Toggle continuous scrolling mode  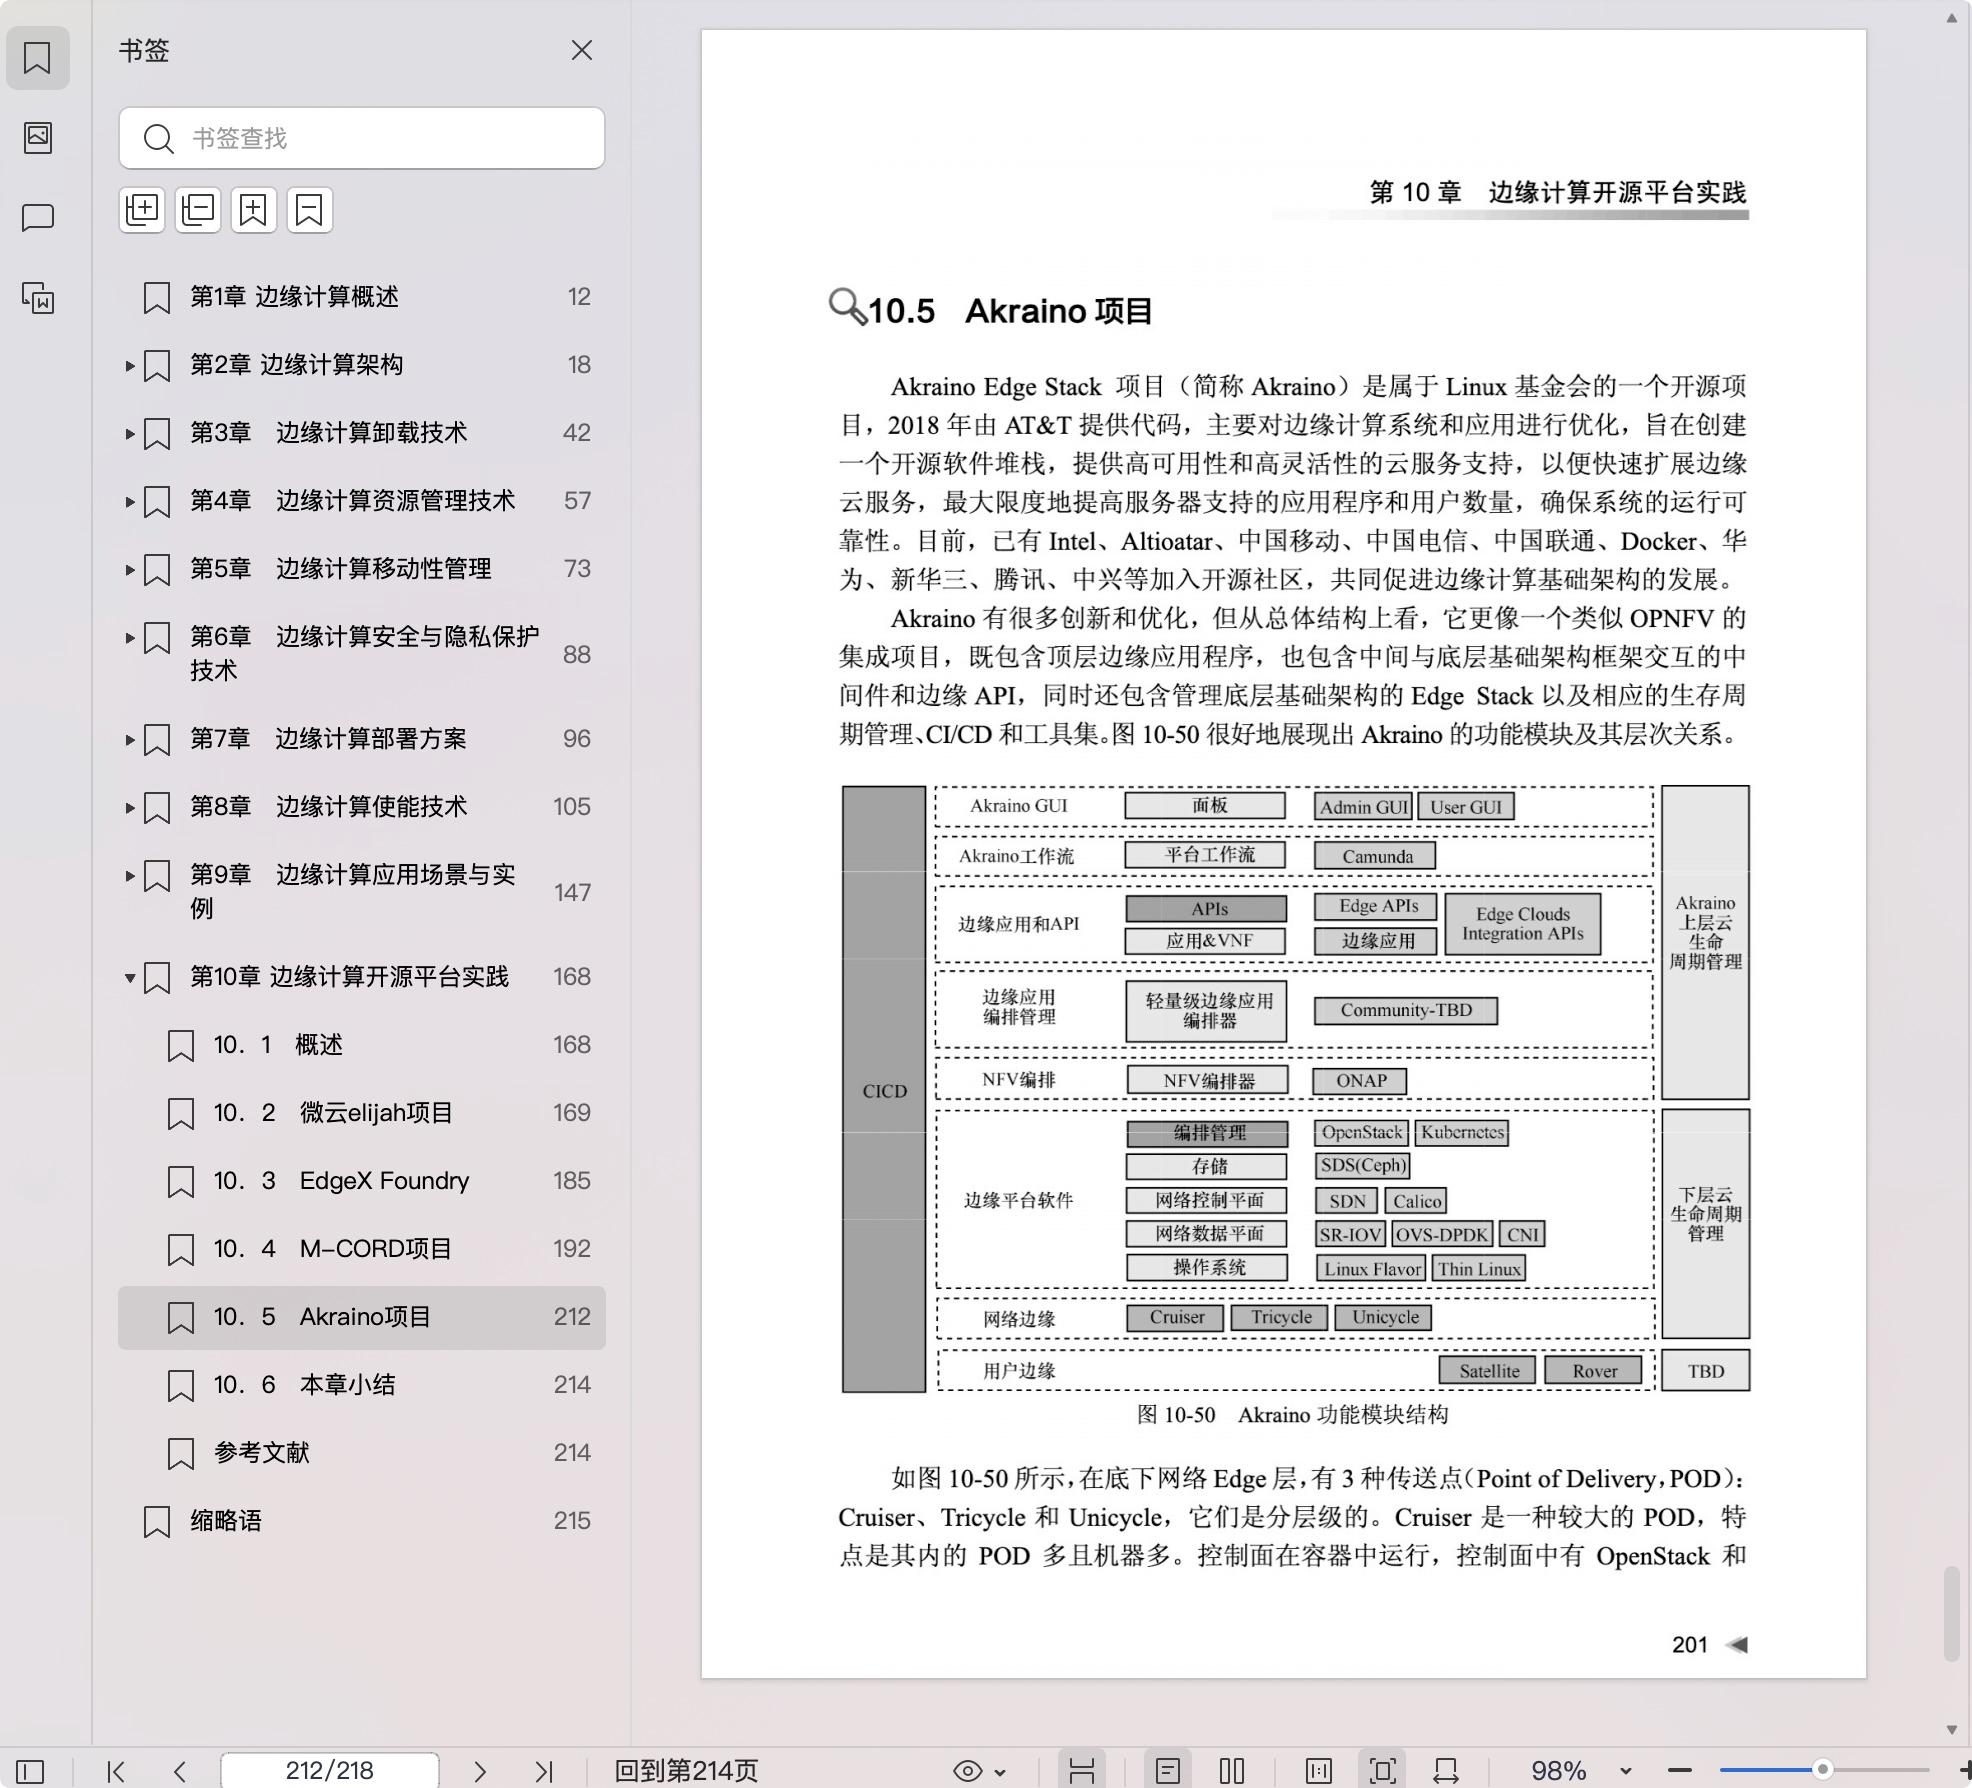1082,1771
